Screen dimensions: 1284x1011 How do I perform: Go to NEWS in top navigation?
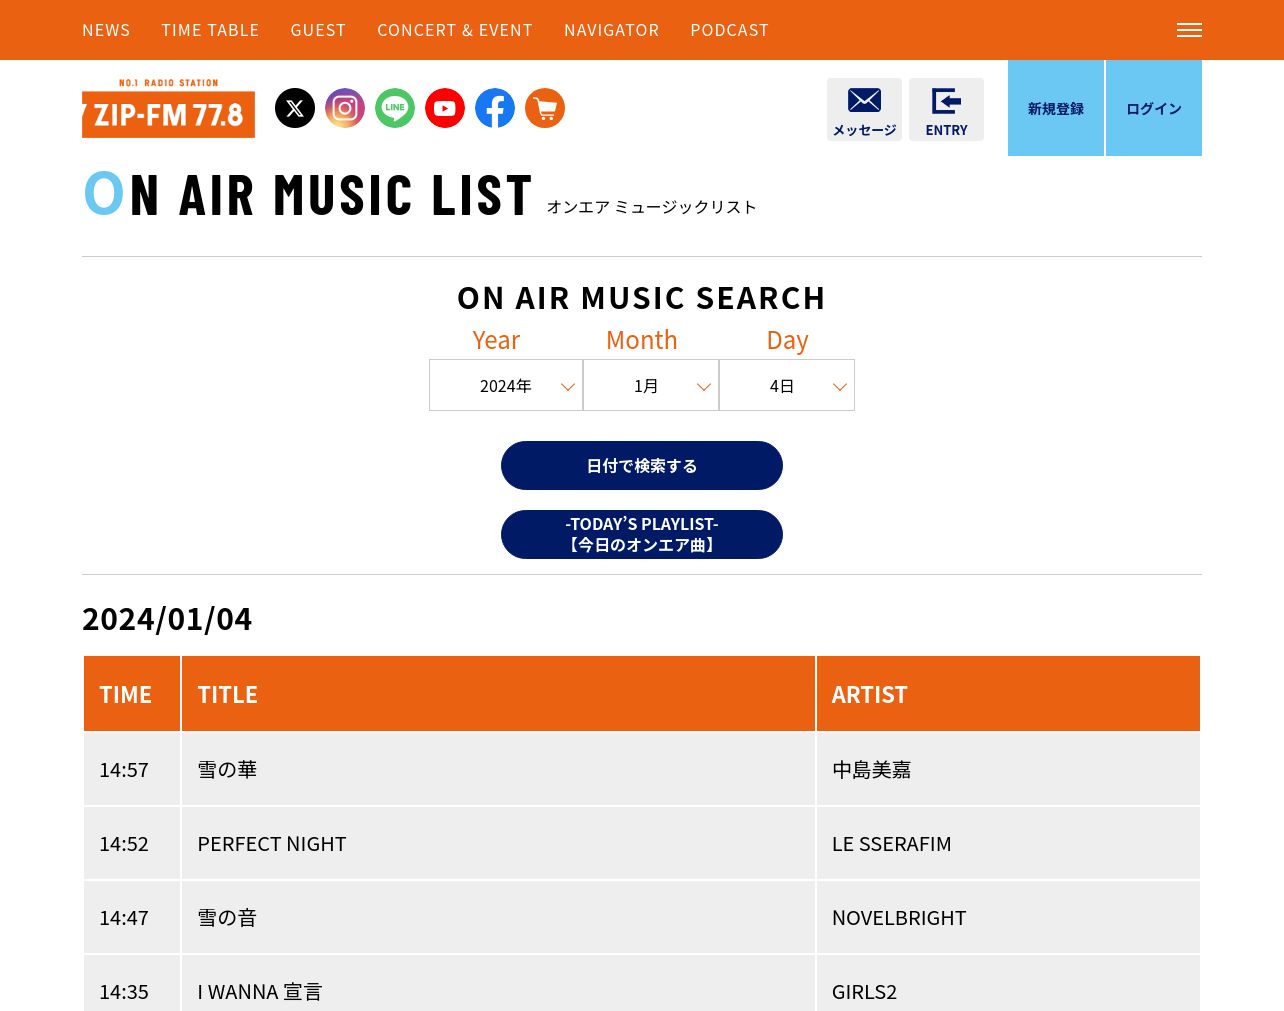tap(106, 30)
